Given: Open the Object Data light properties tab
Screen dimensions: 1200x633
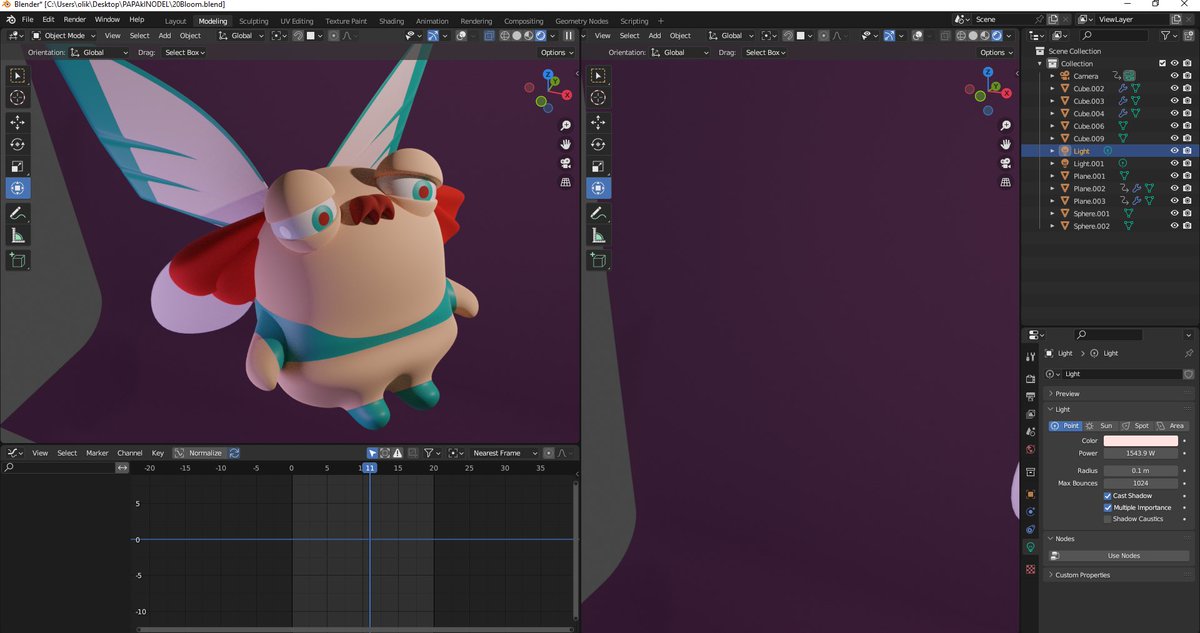Looking at the screenshot, I should (1030, 547).
